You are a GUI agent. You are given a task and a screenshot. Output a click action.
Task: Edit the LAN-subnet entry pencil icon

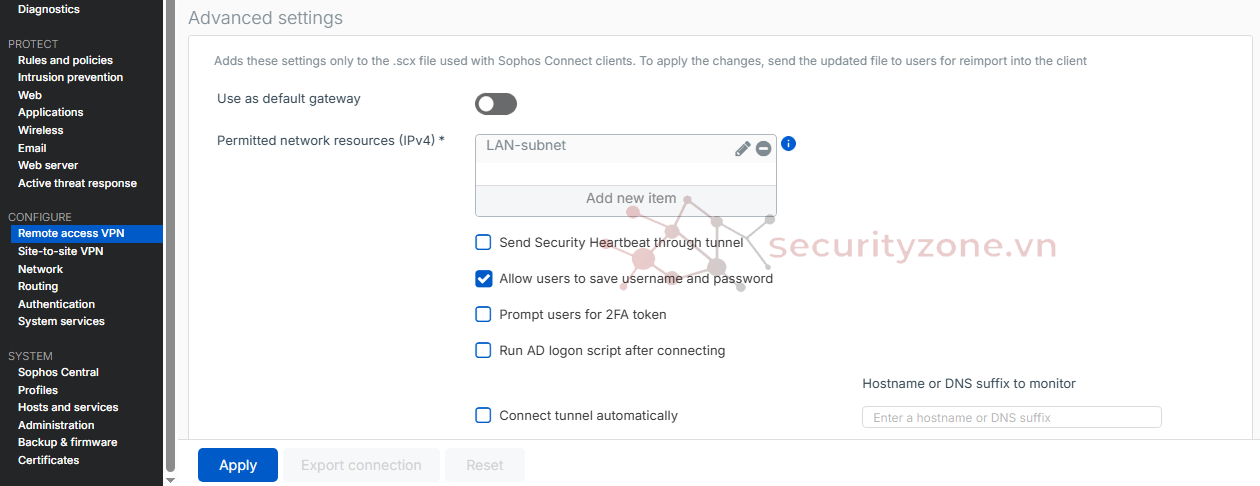tap(742, 148)
